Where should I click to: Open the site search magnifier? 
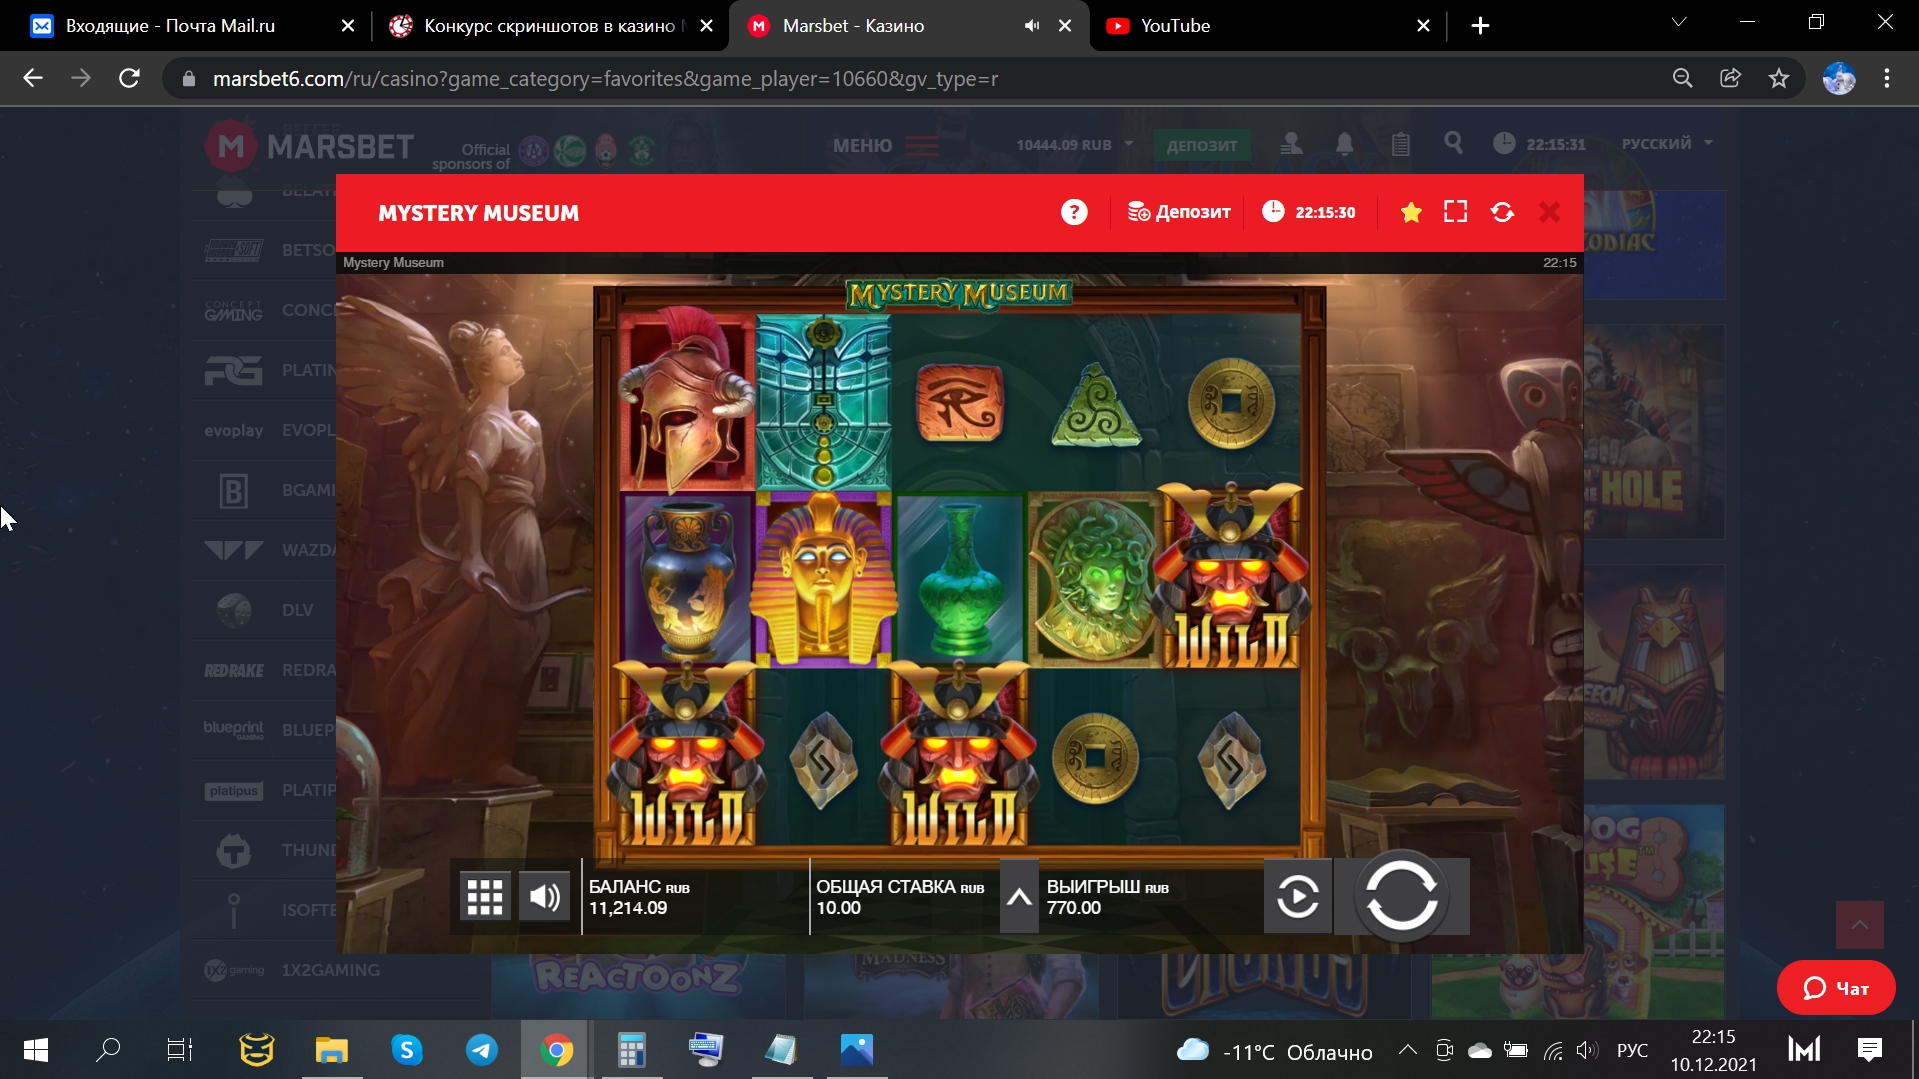(1453, 143)
